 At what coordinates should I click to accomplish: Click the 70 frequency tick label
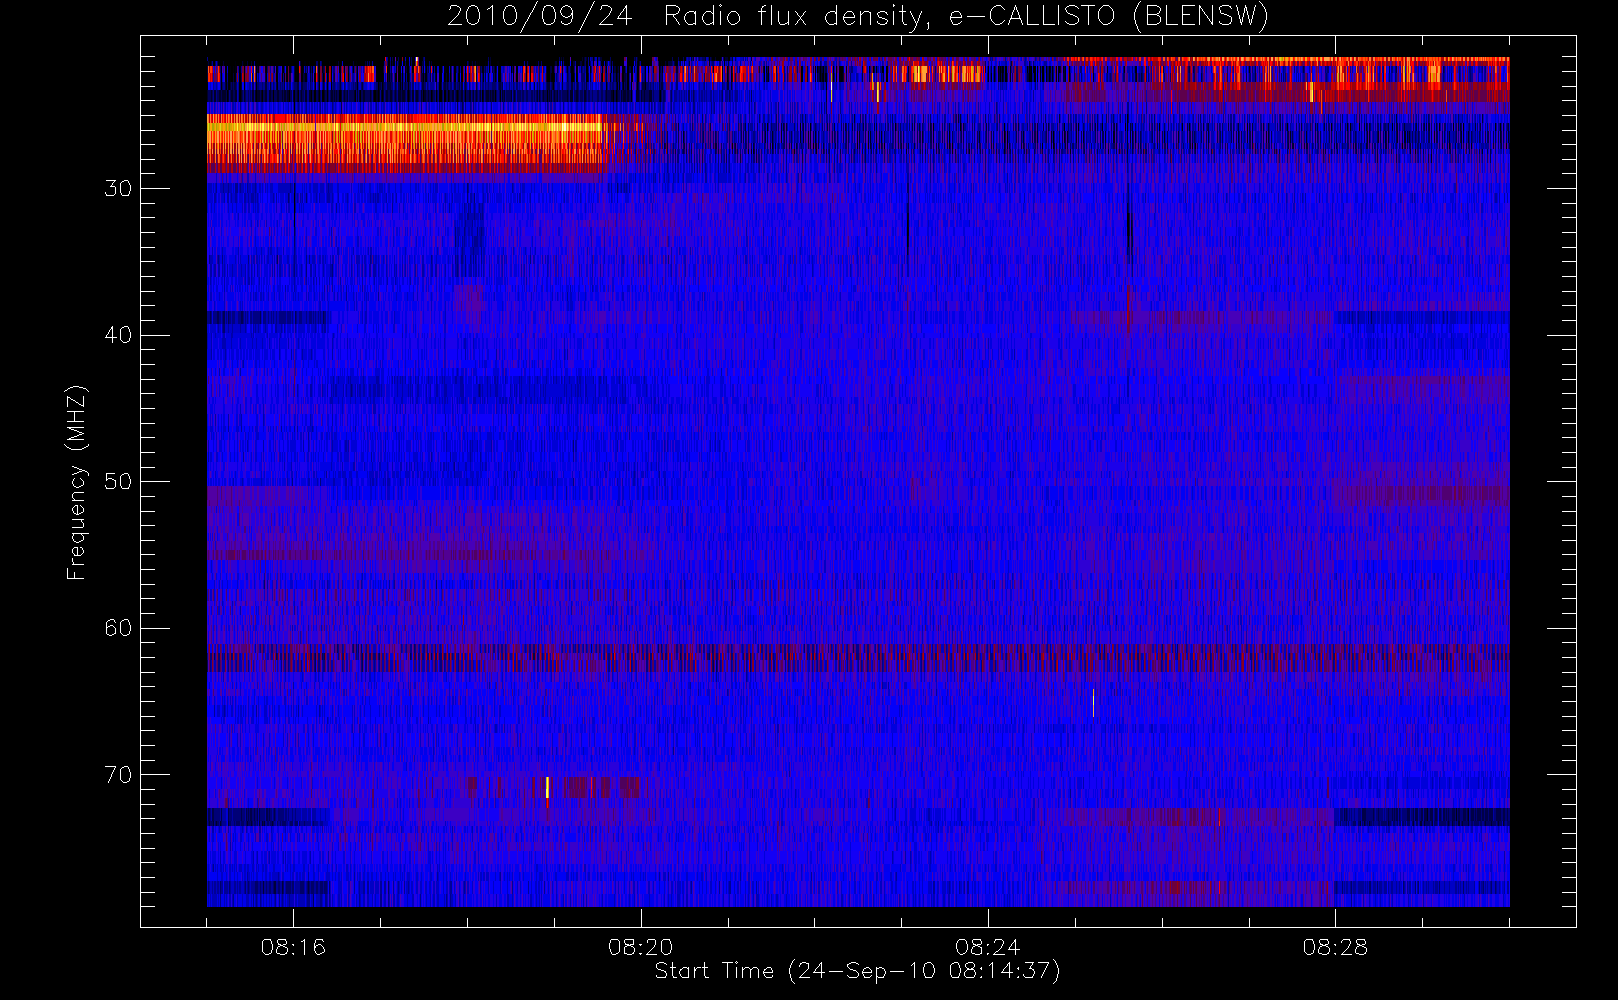(118, 775)
